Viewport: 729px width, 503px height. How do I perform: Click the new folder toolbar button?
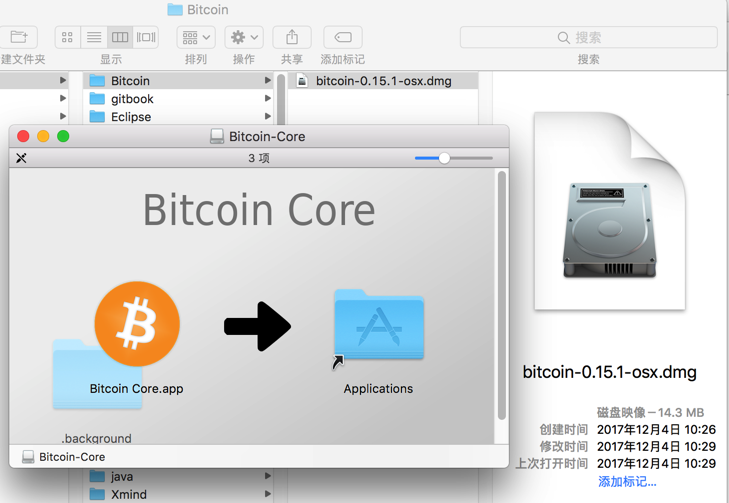point(18,37)
